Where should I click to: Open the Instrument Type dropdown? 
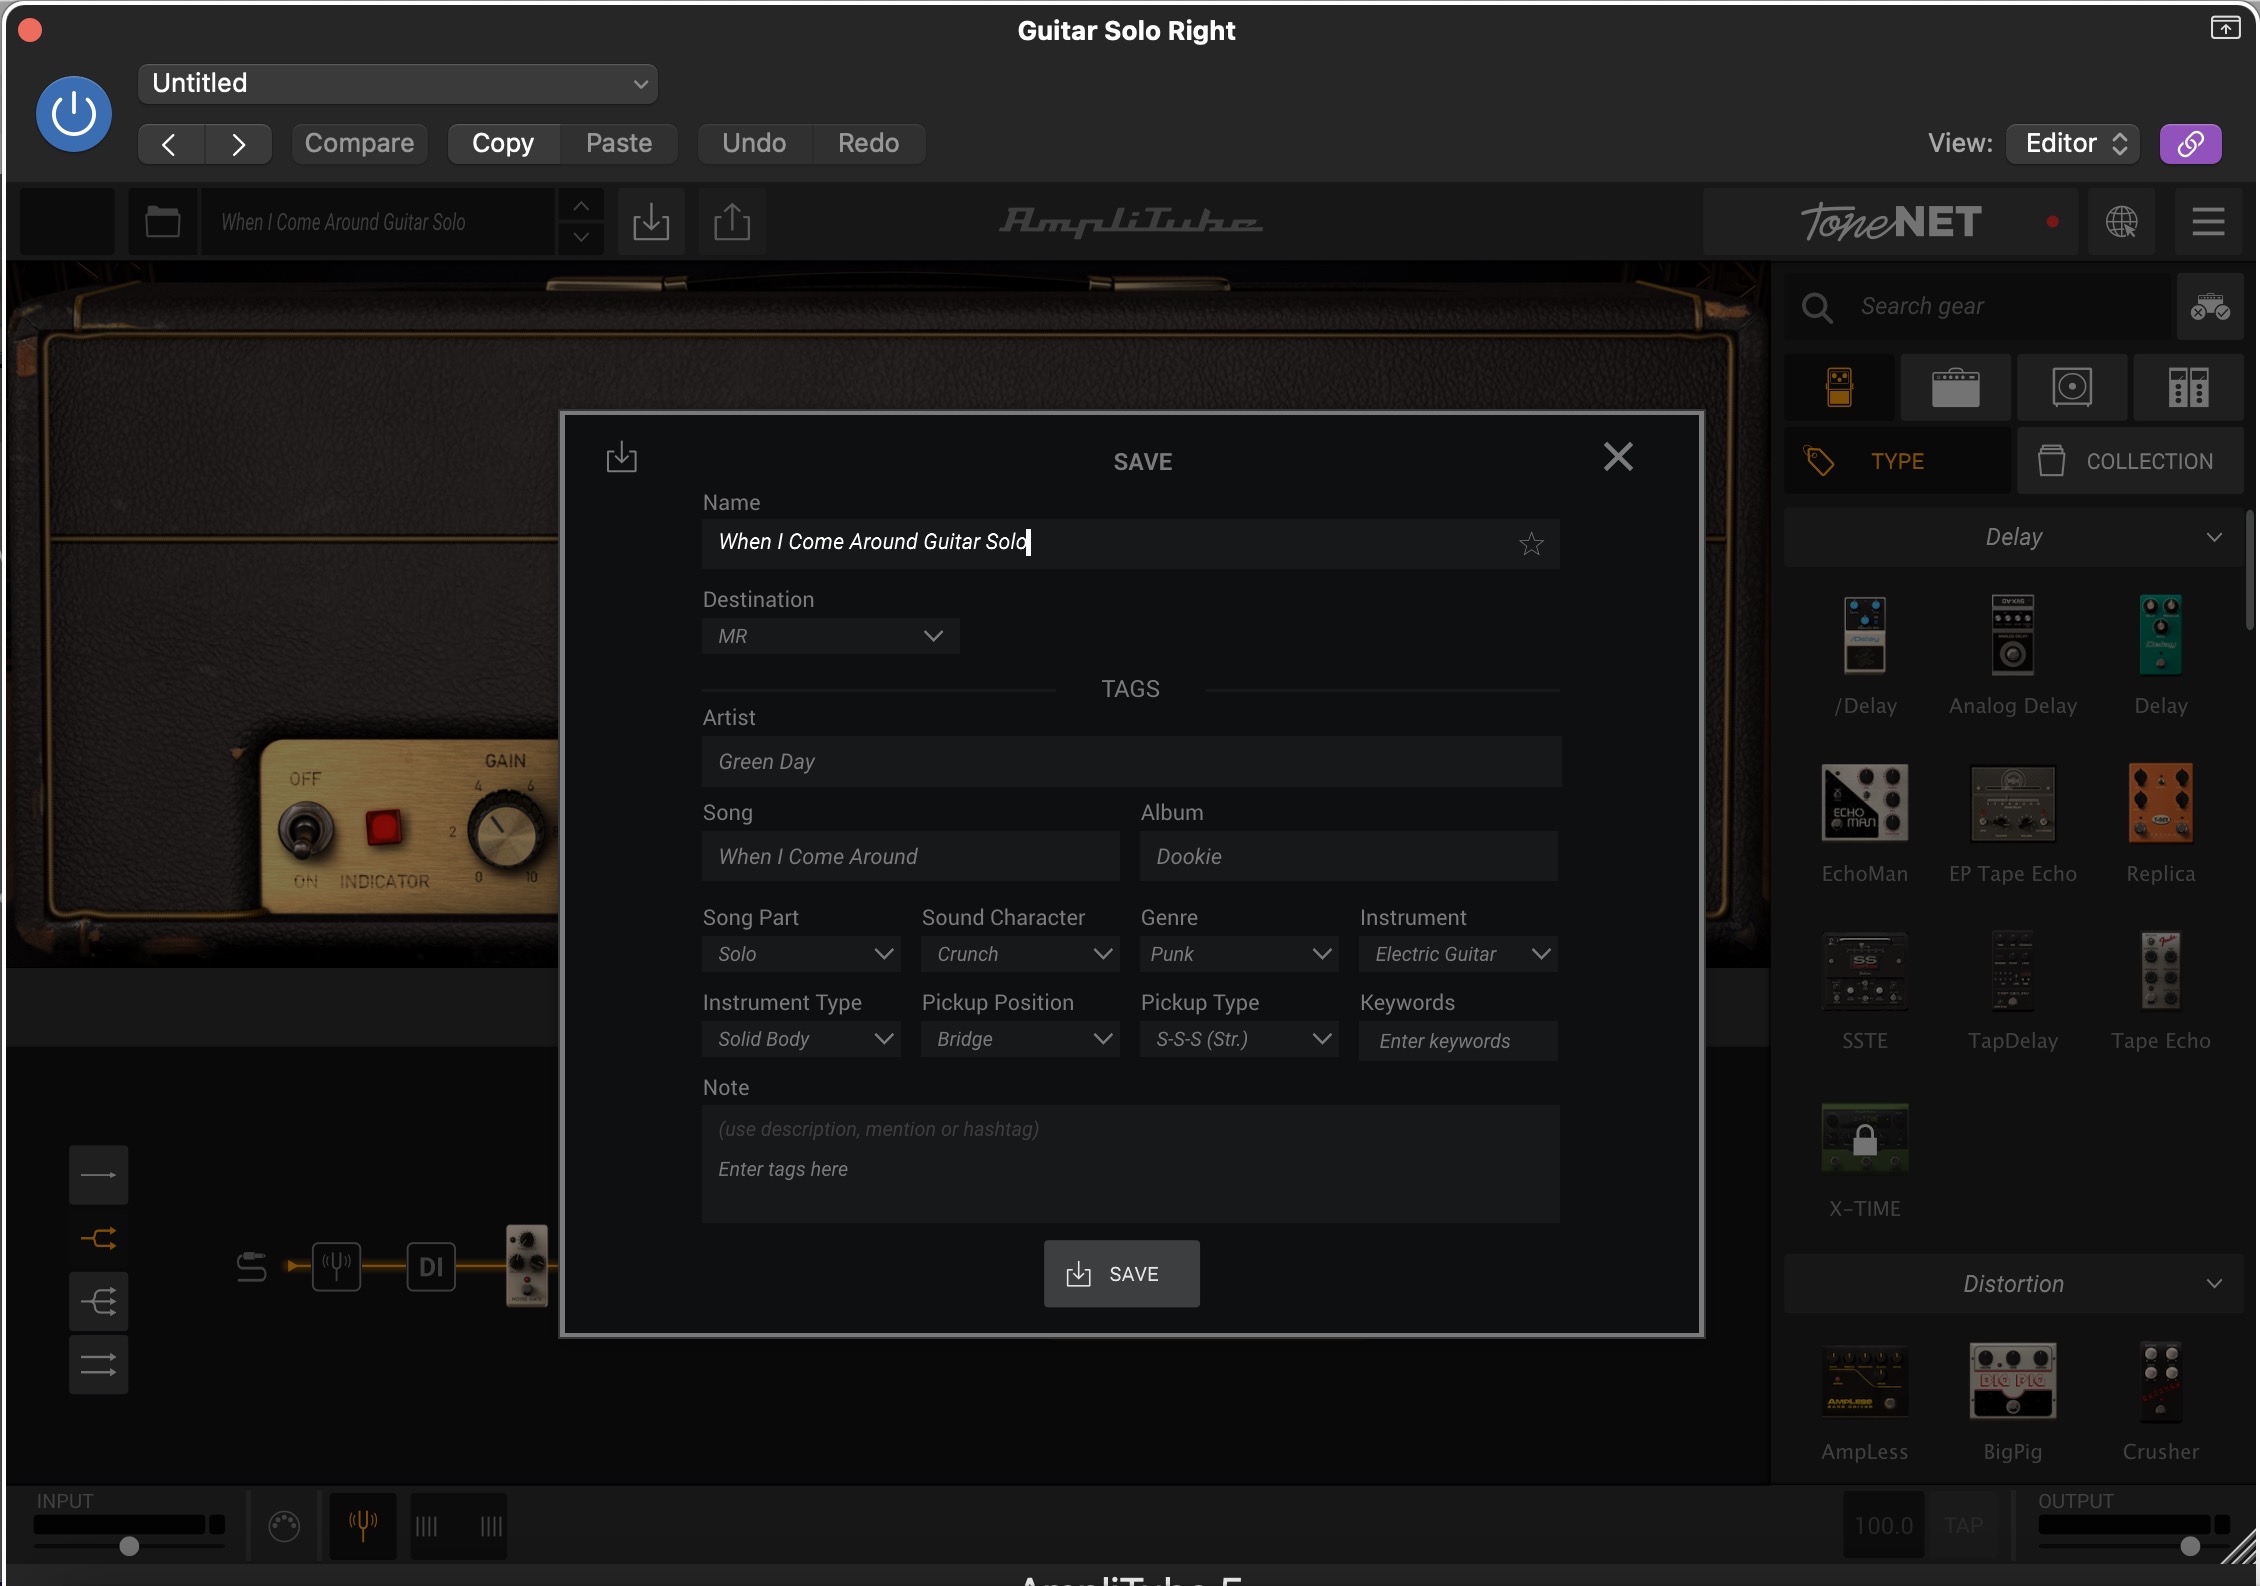801,1039
